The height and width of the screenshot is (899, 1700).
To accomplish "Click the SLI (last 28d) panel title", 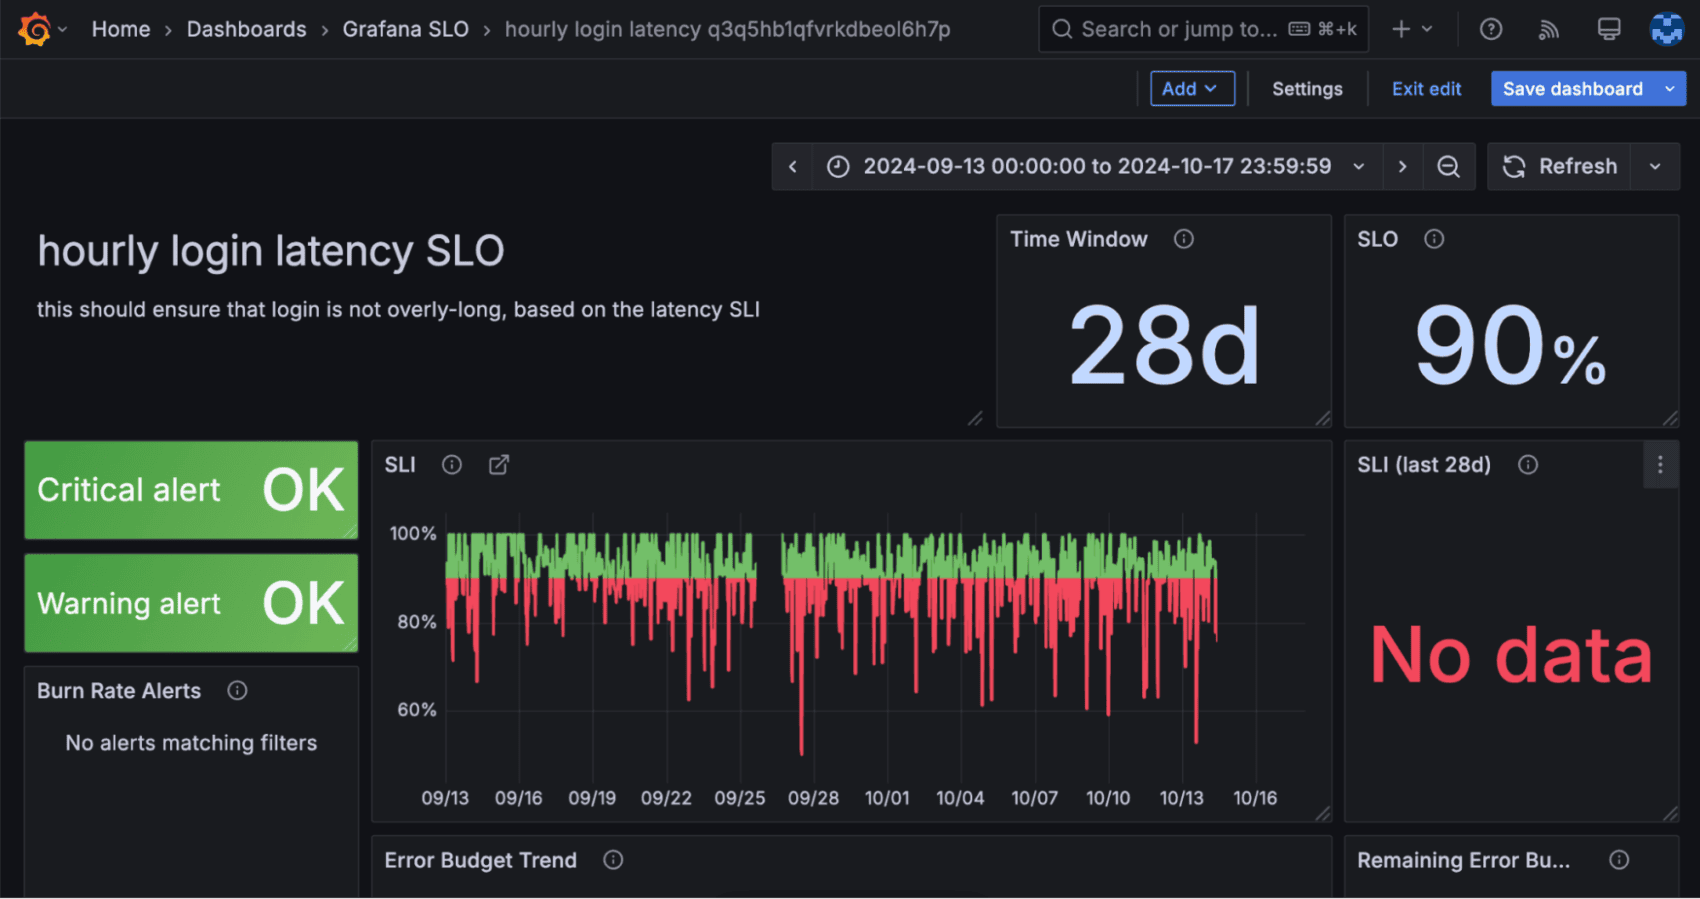I will 1424,464.
